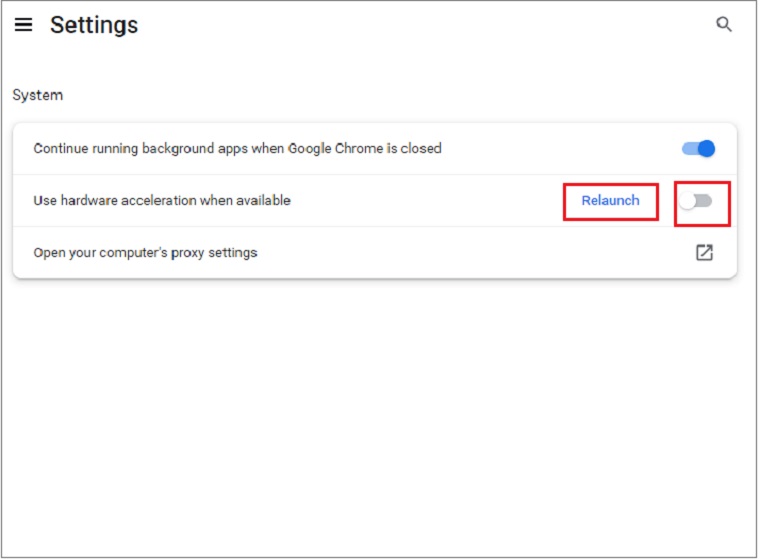Image resolution: width=760 pixels, height=559 pixels.
Task: Open the hamburger main menu
Action: tap(23, 25)
